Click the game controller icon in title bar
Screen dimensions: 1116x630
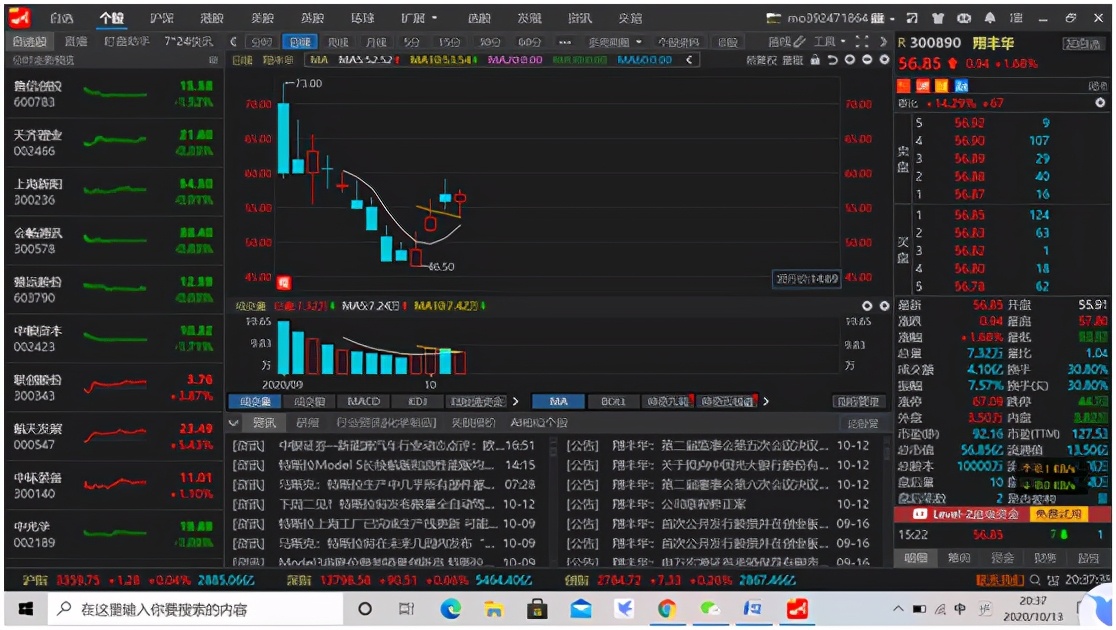tap(964, 18)
